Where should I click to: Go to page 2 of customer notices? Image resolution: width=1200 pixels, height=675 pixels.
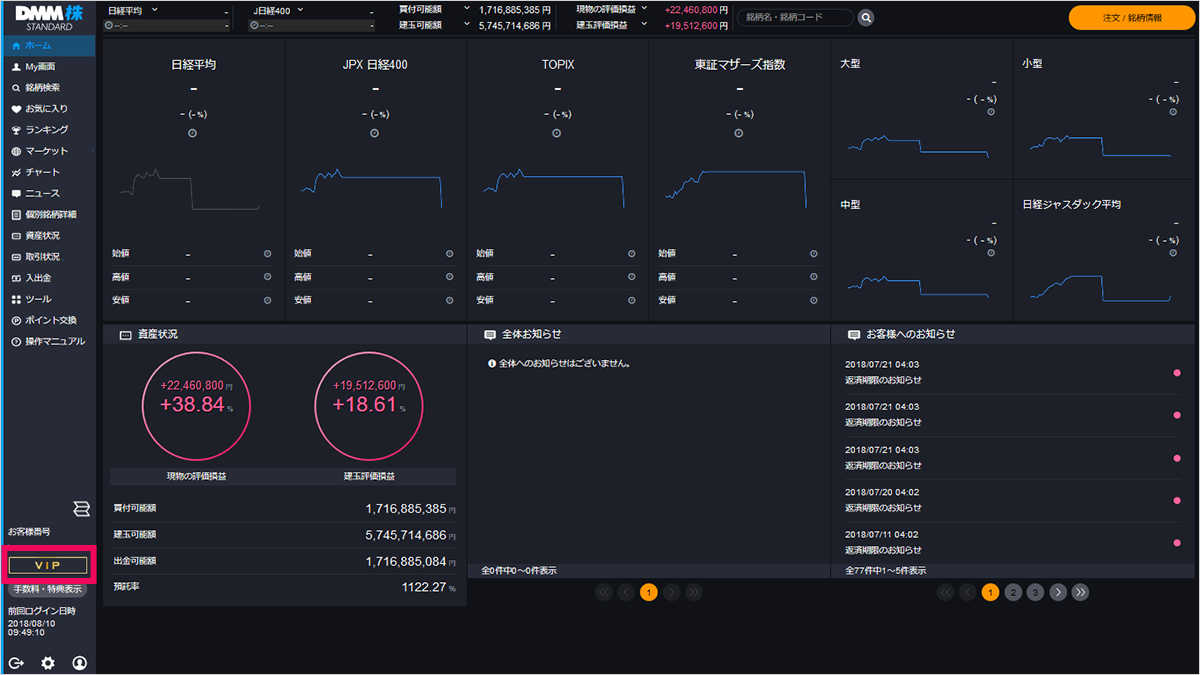coord(1013,592)
